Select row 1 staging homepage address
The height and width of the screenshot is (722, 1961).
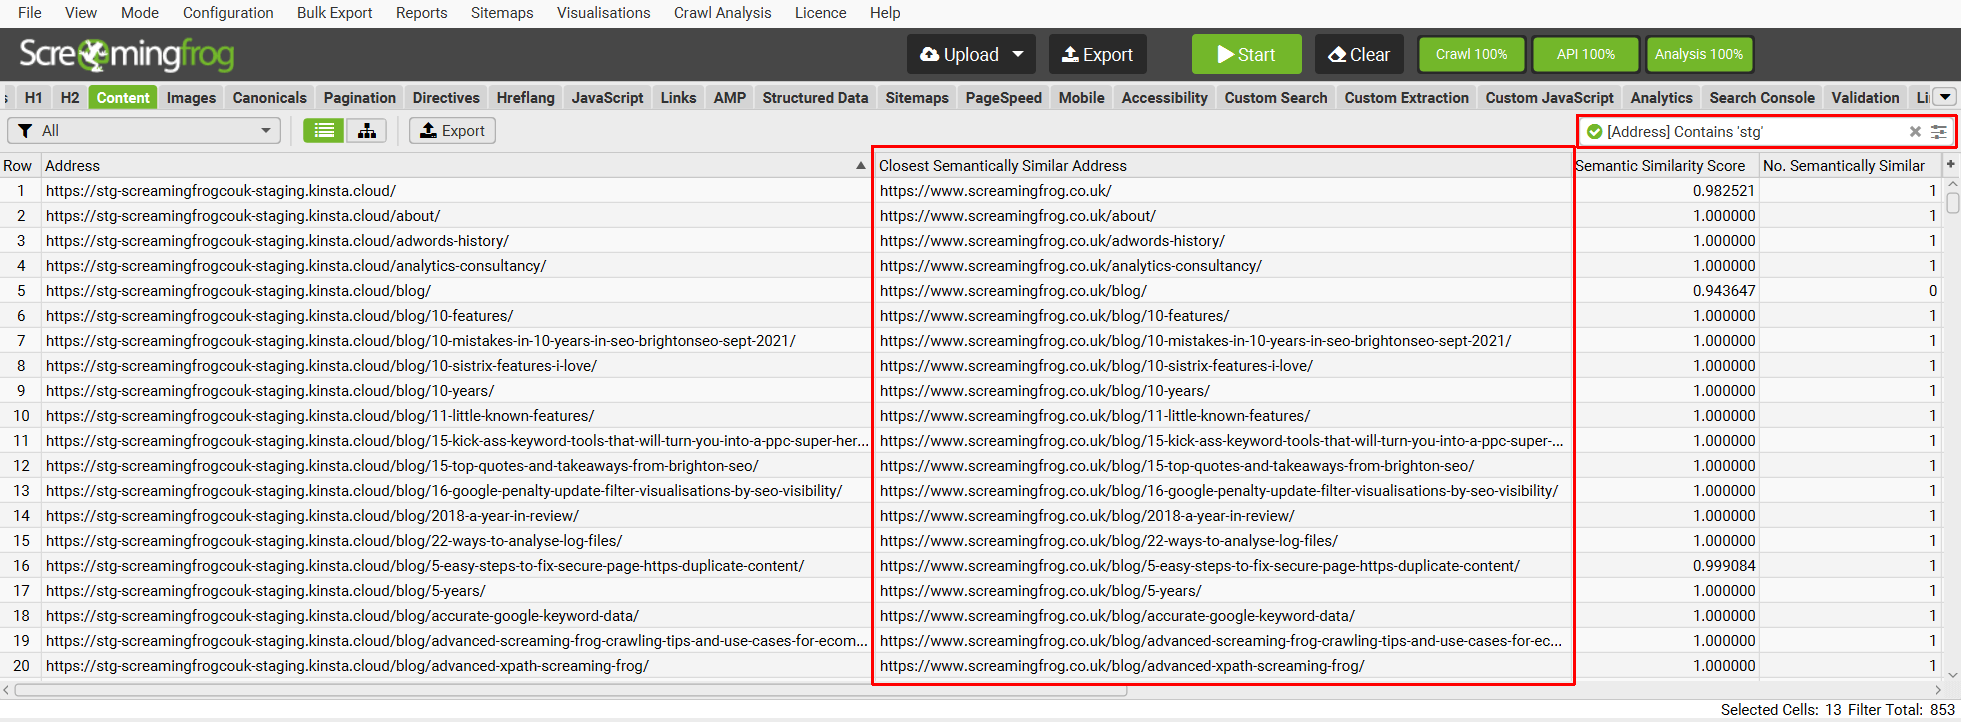[x=456, y=190]
